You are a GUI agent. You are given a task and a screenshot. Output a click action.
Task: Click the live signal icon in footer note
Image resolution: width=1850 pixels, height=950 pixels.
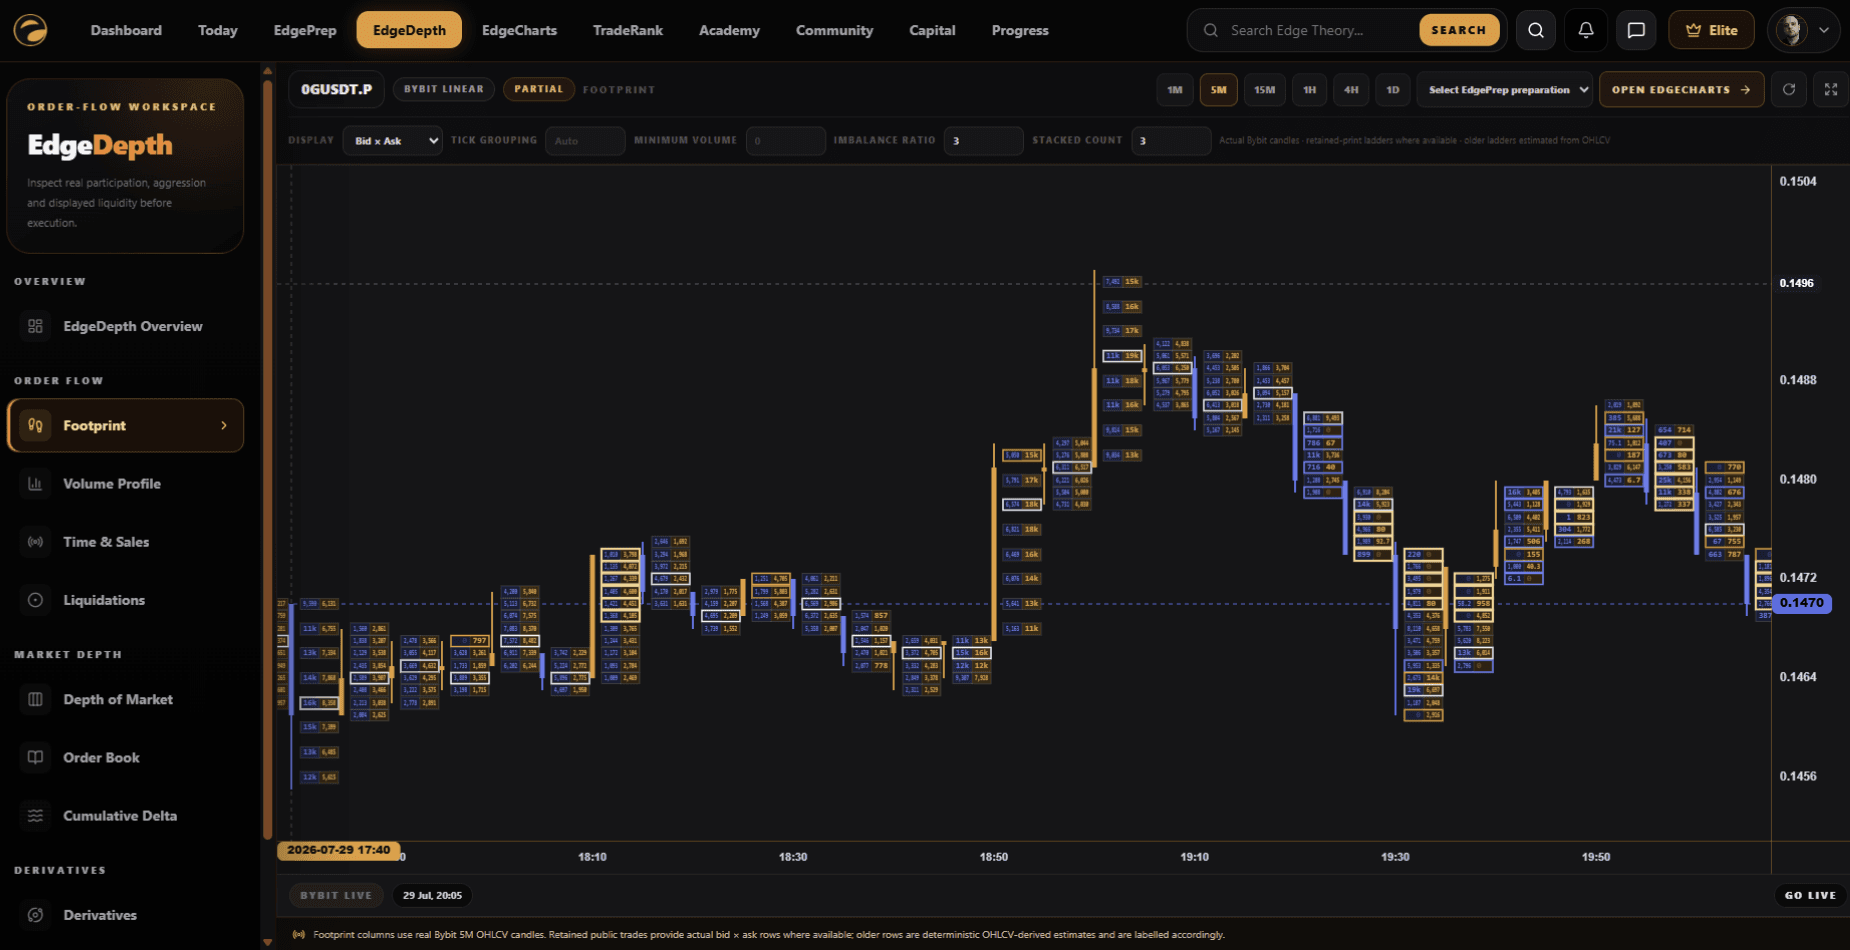pos(298,935)
